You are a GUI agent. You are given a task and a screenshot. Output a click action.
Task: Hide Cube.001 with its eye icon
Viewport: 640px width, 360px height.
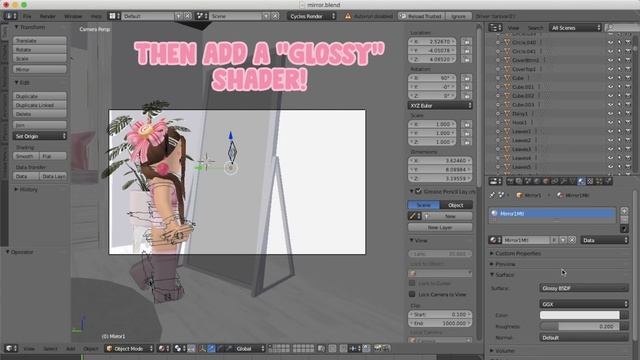point(611,87)
